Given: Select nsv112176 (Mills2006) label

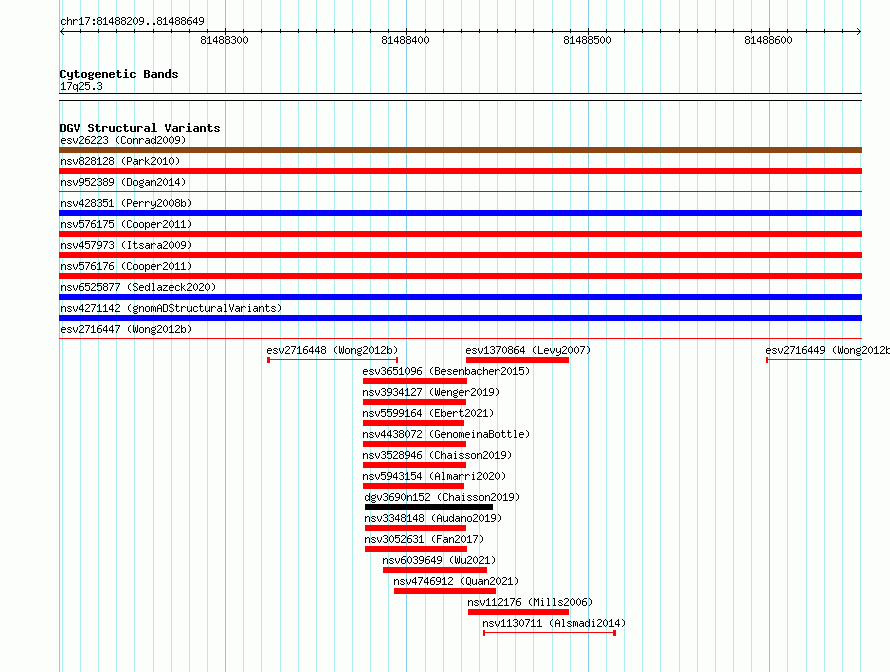Looking at the screenshot, I should pos(530,602).
